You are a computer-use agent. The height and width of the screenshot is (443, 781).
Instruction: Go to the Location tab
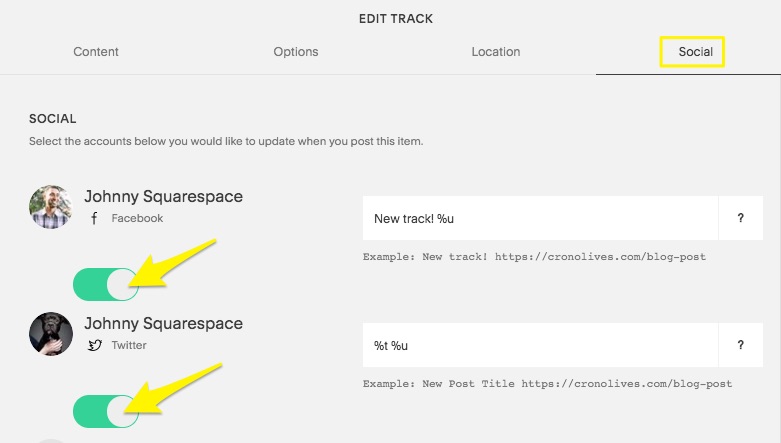496,52
